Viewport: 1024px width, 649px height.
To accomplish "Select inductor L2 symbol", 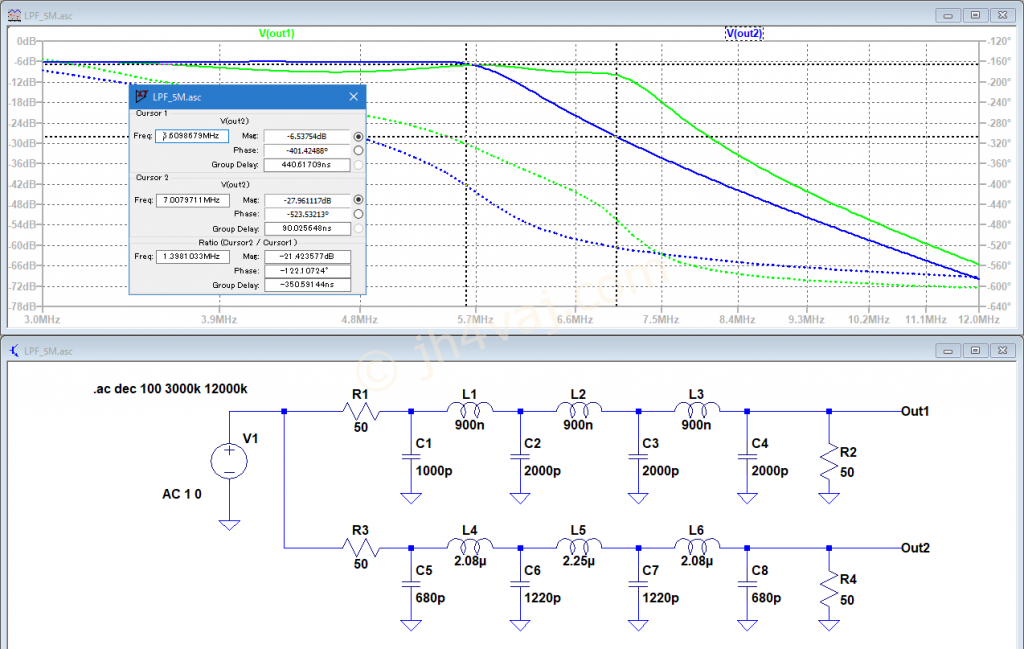I will (x=579, y=409).
